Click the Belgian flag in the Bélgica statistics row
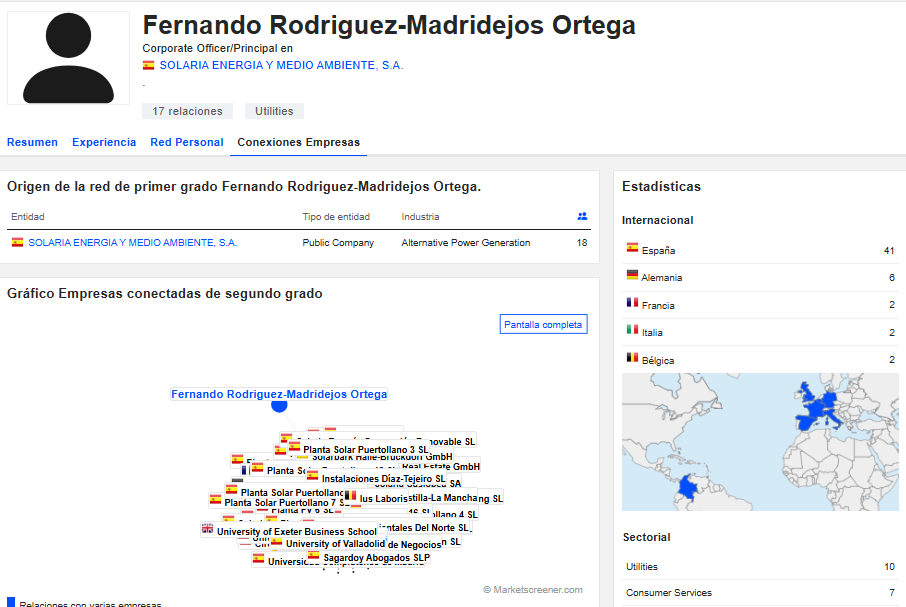This screenshot has width=906, height=607. pyautogui.click(x=633, y=357)
